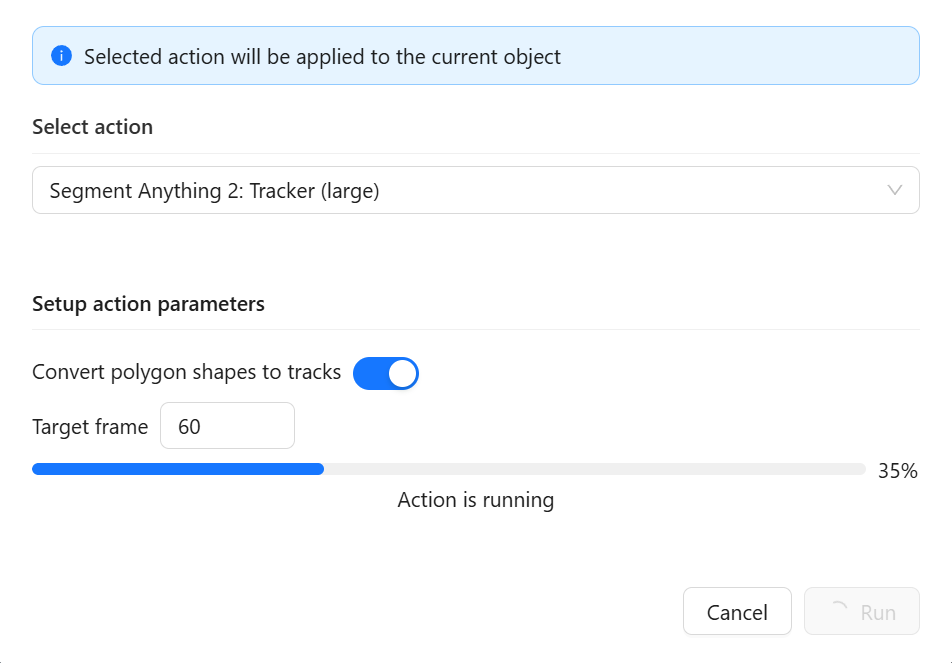Click the disabled Run button label
The width and height of the screenshot is (952, 663).
(x=878, y=613)
